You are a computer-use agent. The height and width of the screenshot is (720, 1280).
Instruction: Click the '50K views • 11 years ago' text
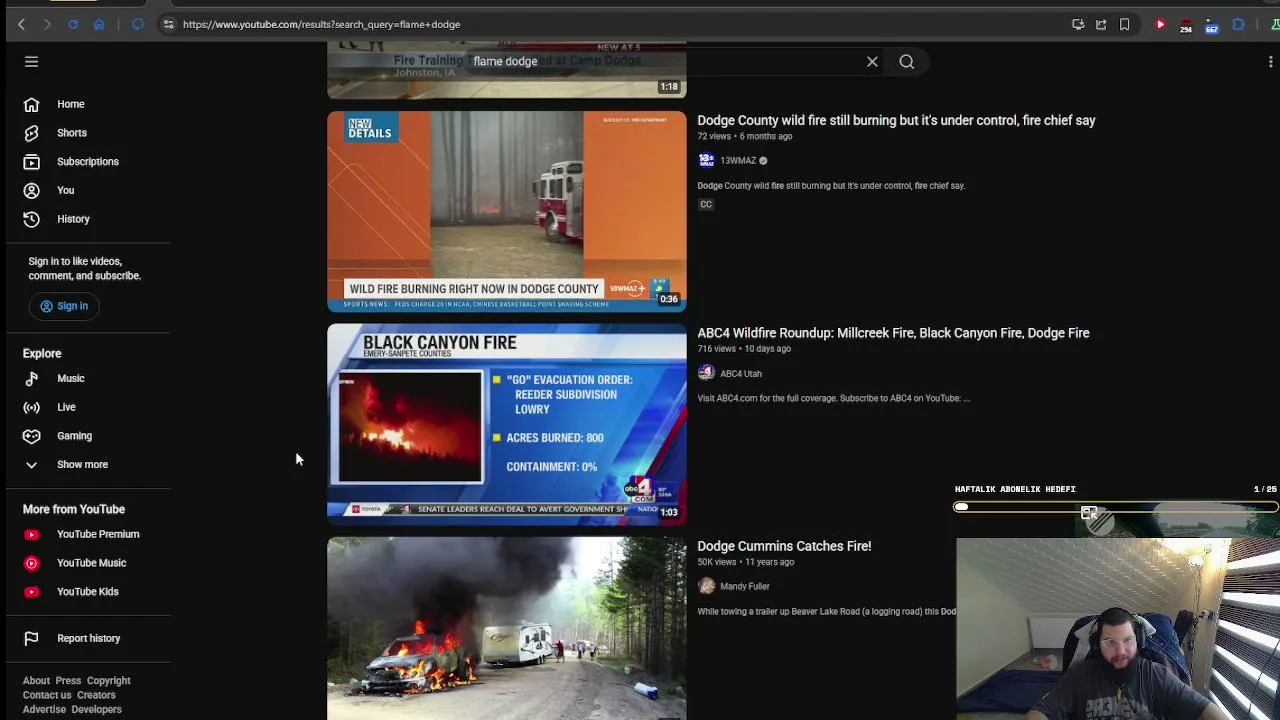[x=746, y=562]
